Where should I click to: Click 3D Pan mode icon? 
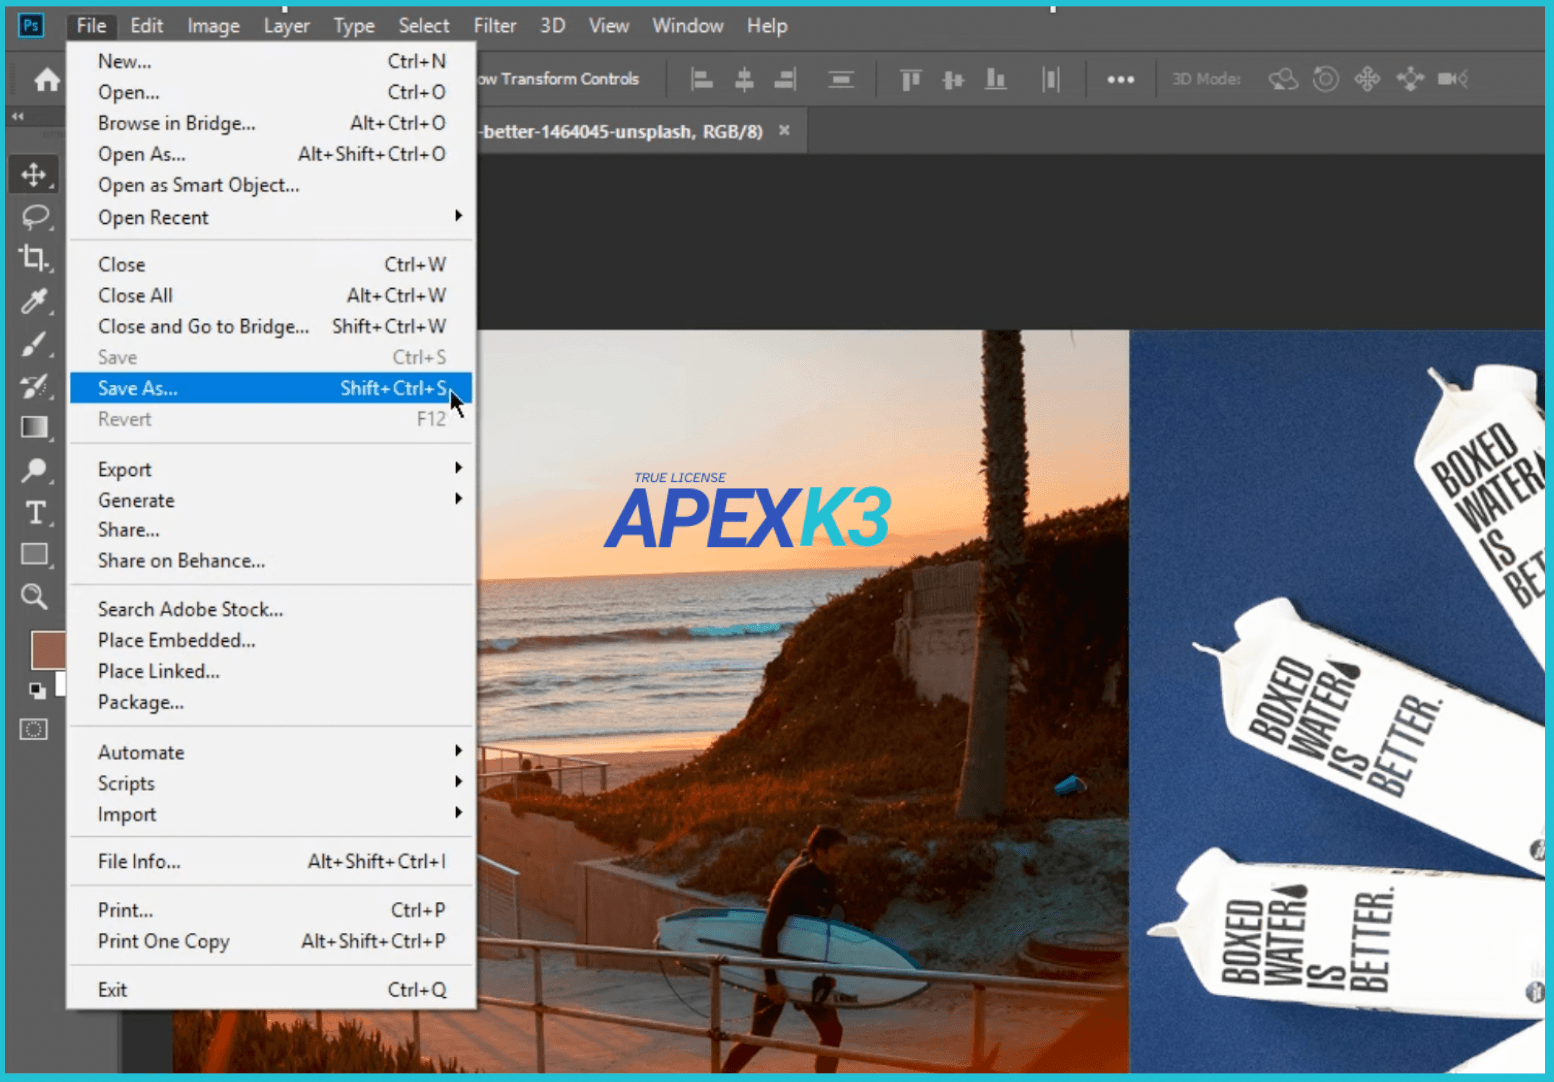tap(1367, 79)
